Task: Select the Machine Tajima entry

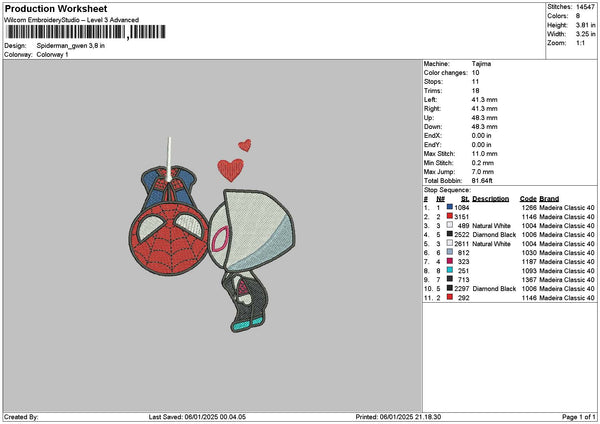Action: pos(480,63)
